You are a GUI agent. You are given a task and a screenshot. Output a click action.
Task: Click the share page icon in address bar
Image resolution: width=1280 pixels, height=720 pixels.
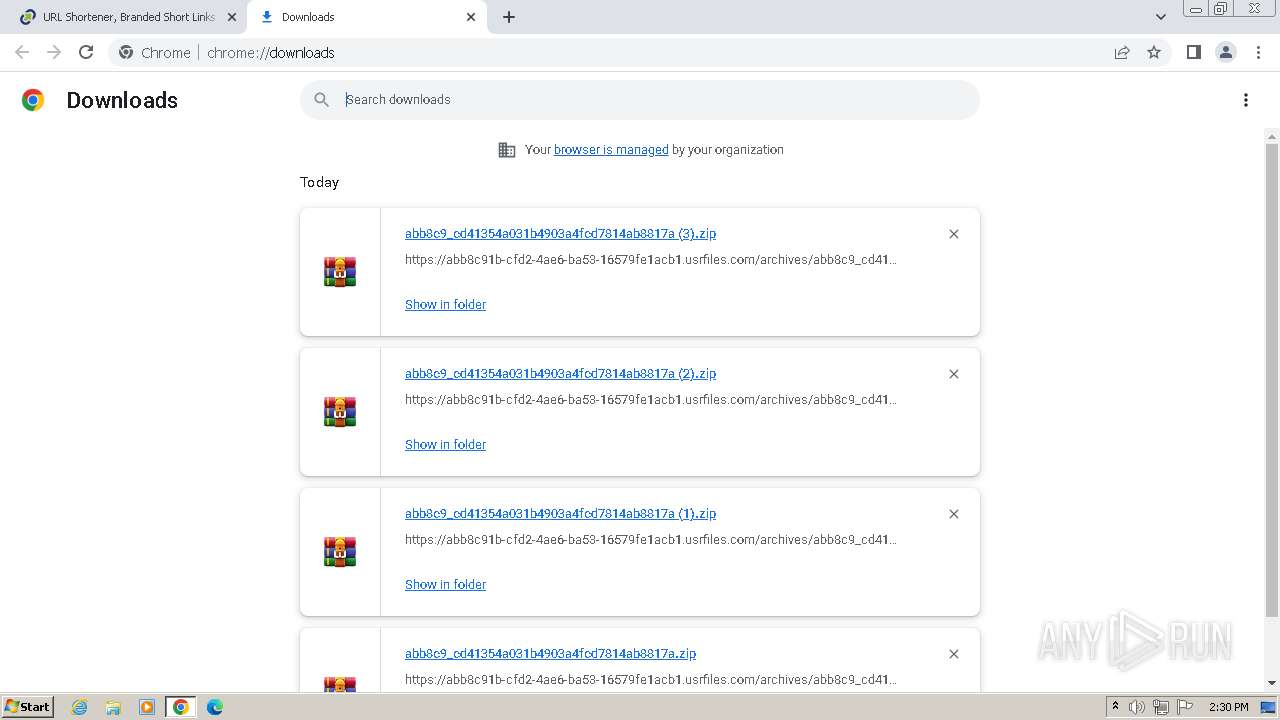click(x=1122, y=52)
